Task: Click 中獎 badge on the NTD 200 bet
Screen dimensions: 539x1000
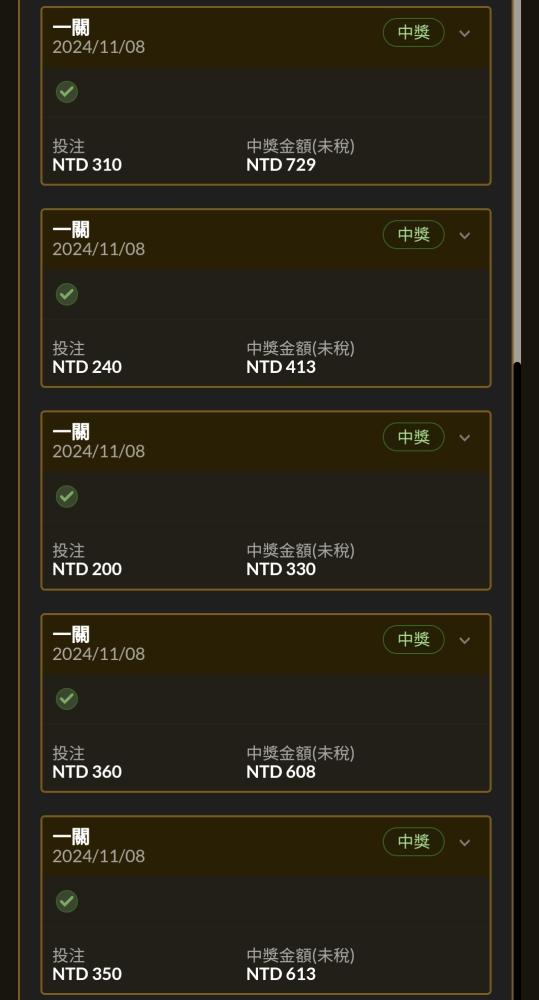Action: coord(413,437)
